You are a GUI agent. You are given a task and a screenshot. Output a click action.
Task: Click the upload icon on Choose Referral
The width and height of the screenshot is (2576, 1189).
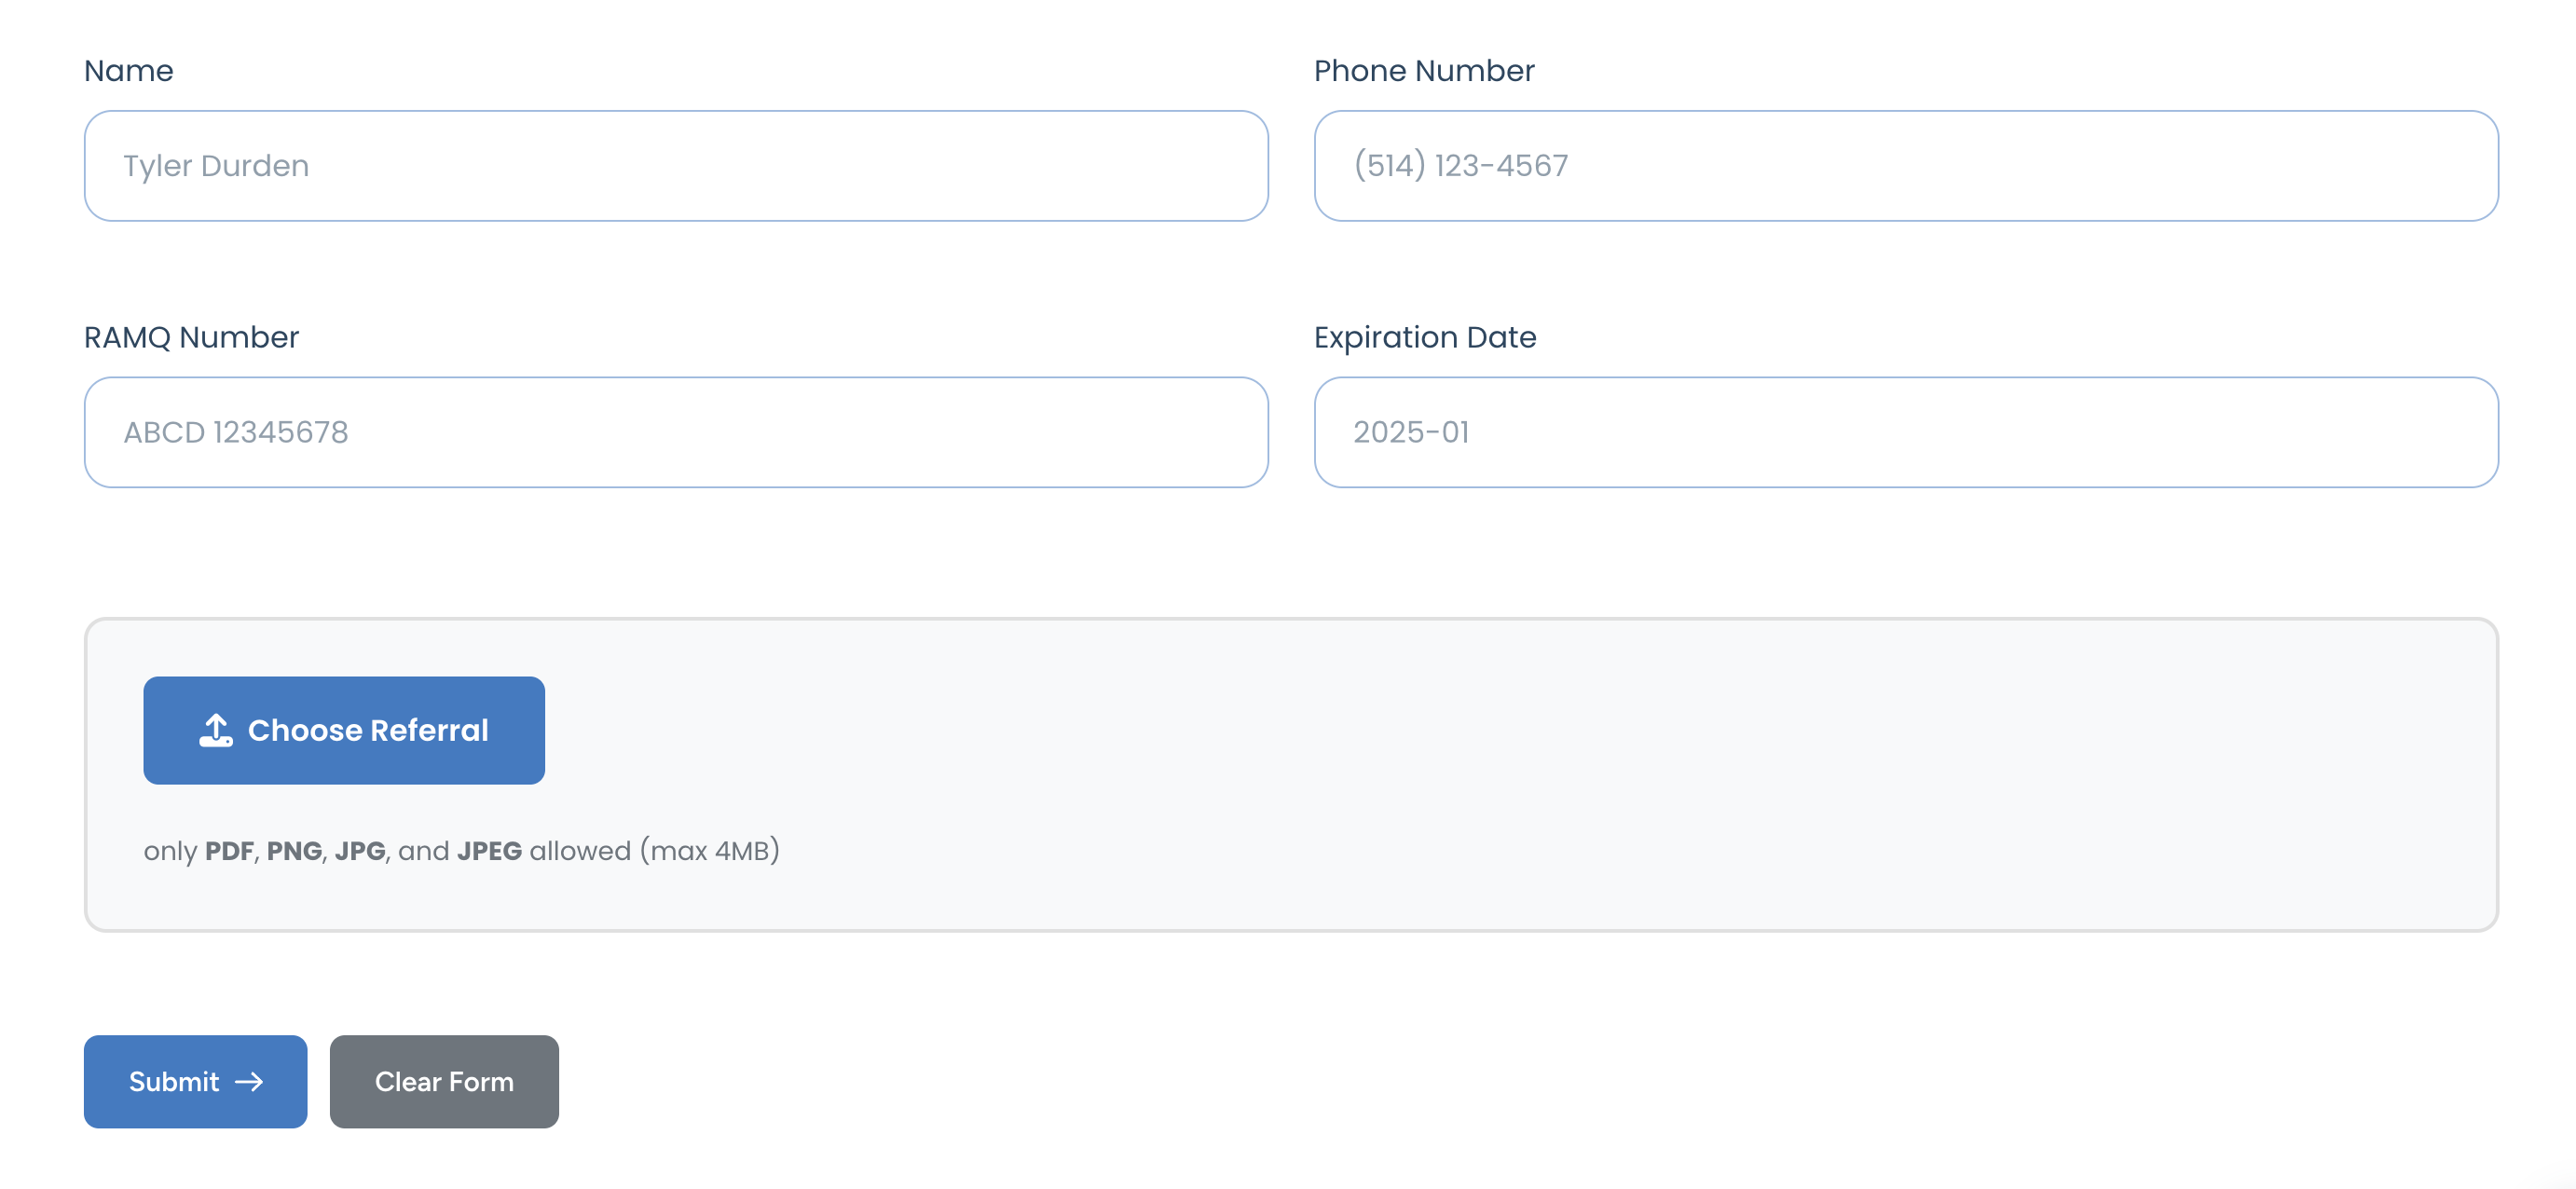214,729
